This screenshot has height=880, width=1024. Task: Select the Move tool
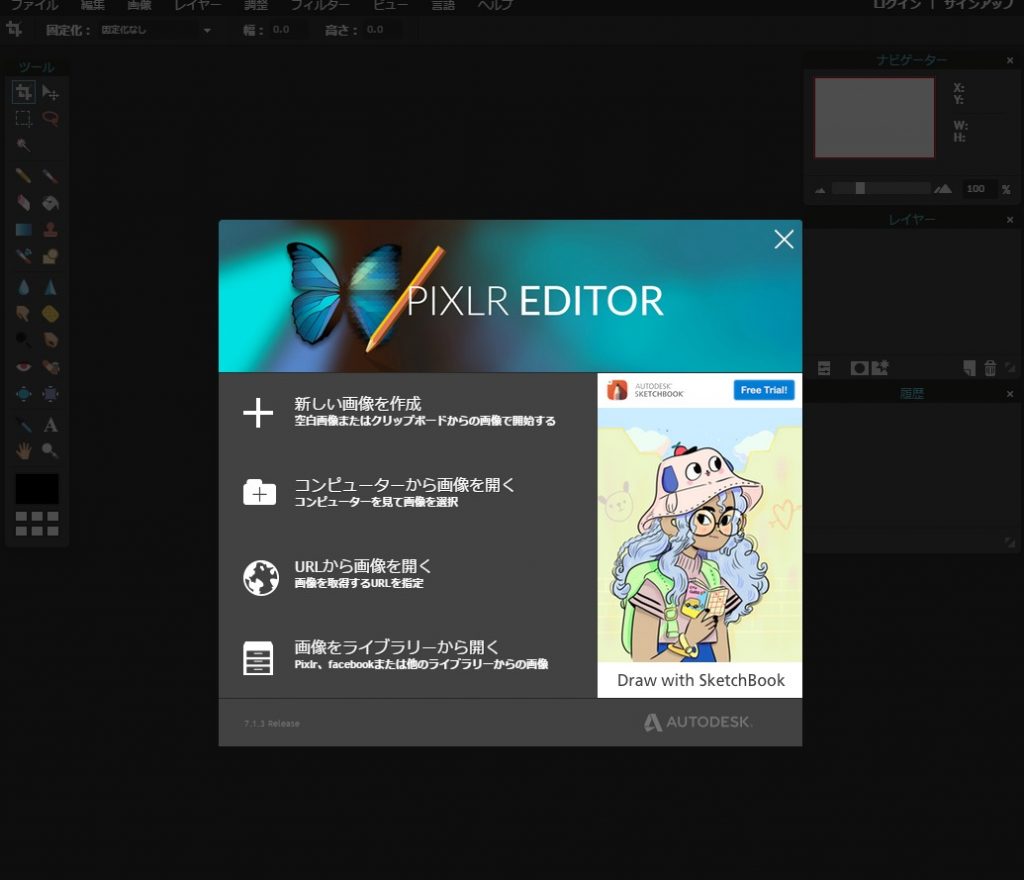tap(50, 93)
